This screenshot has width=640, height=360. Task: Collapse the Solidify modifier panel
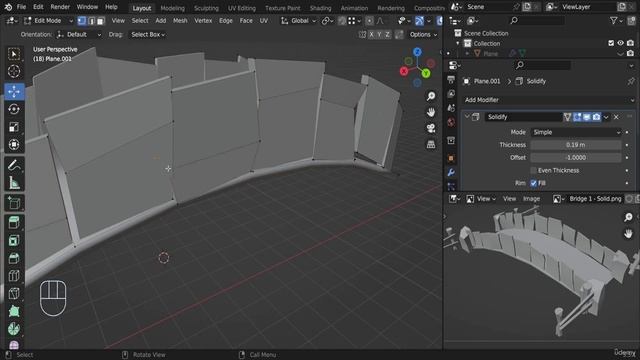coord(467,117)
